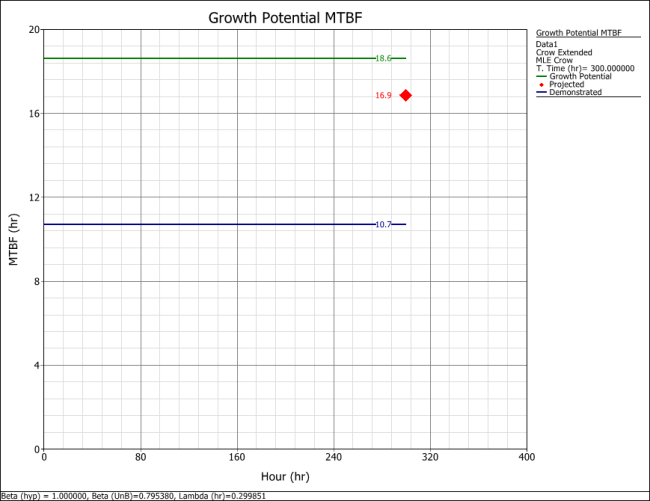
Task: Click the 10.7 demonstrated value label
Action: 383,225
